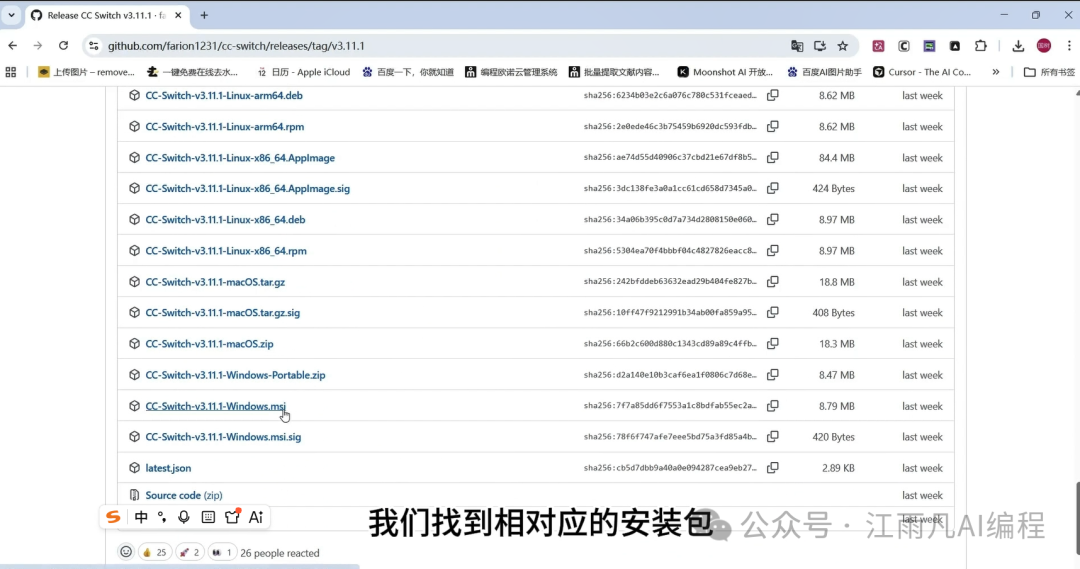Toggle Chinese input mode 中
The height and width of the screenshot is (569, 1080).
141,517
